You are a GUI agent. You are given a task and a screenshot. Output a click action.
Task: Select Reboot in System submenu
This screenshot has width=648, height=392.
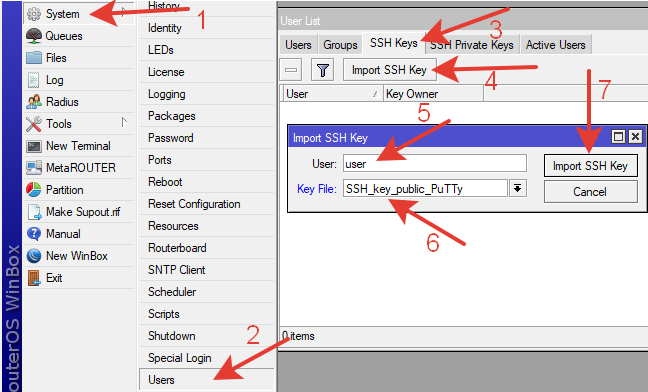207,182
